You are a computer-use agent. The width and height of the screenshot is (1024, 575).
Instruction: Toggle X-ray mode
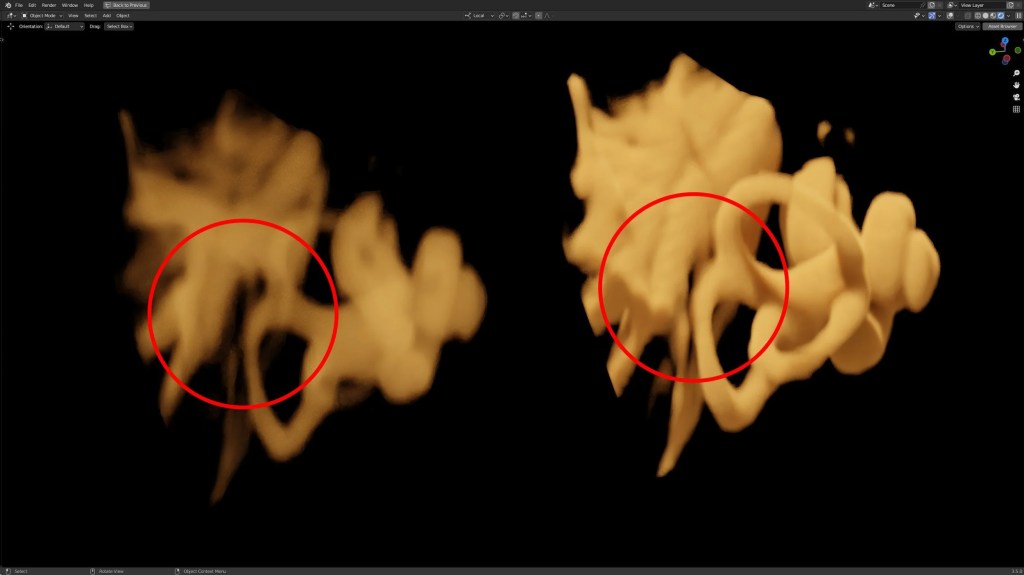point(968,16)
